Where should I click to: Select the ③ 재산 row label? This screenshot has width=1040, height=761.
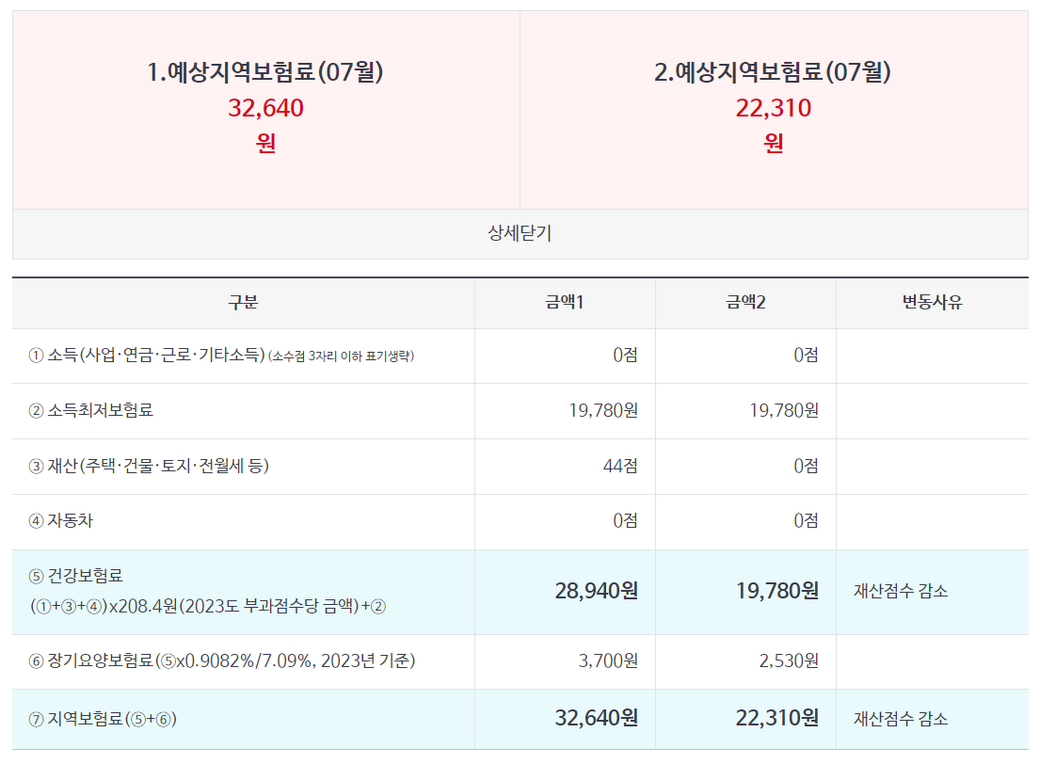point(149,466)
